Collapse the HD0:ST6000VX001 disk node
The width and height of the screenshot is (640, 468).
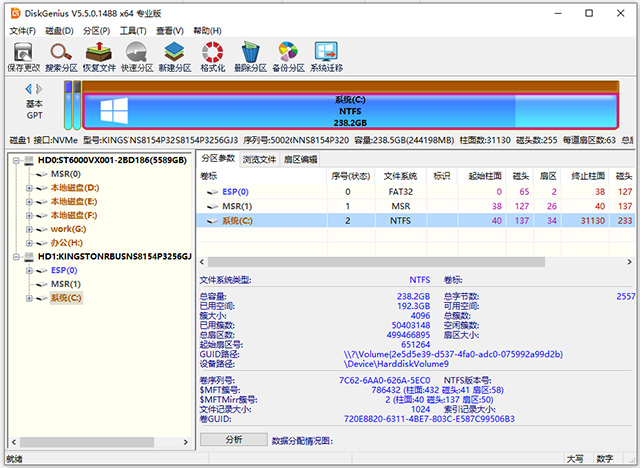16,160
